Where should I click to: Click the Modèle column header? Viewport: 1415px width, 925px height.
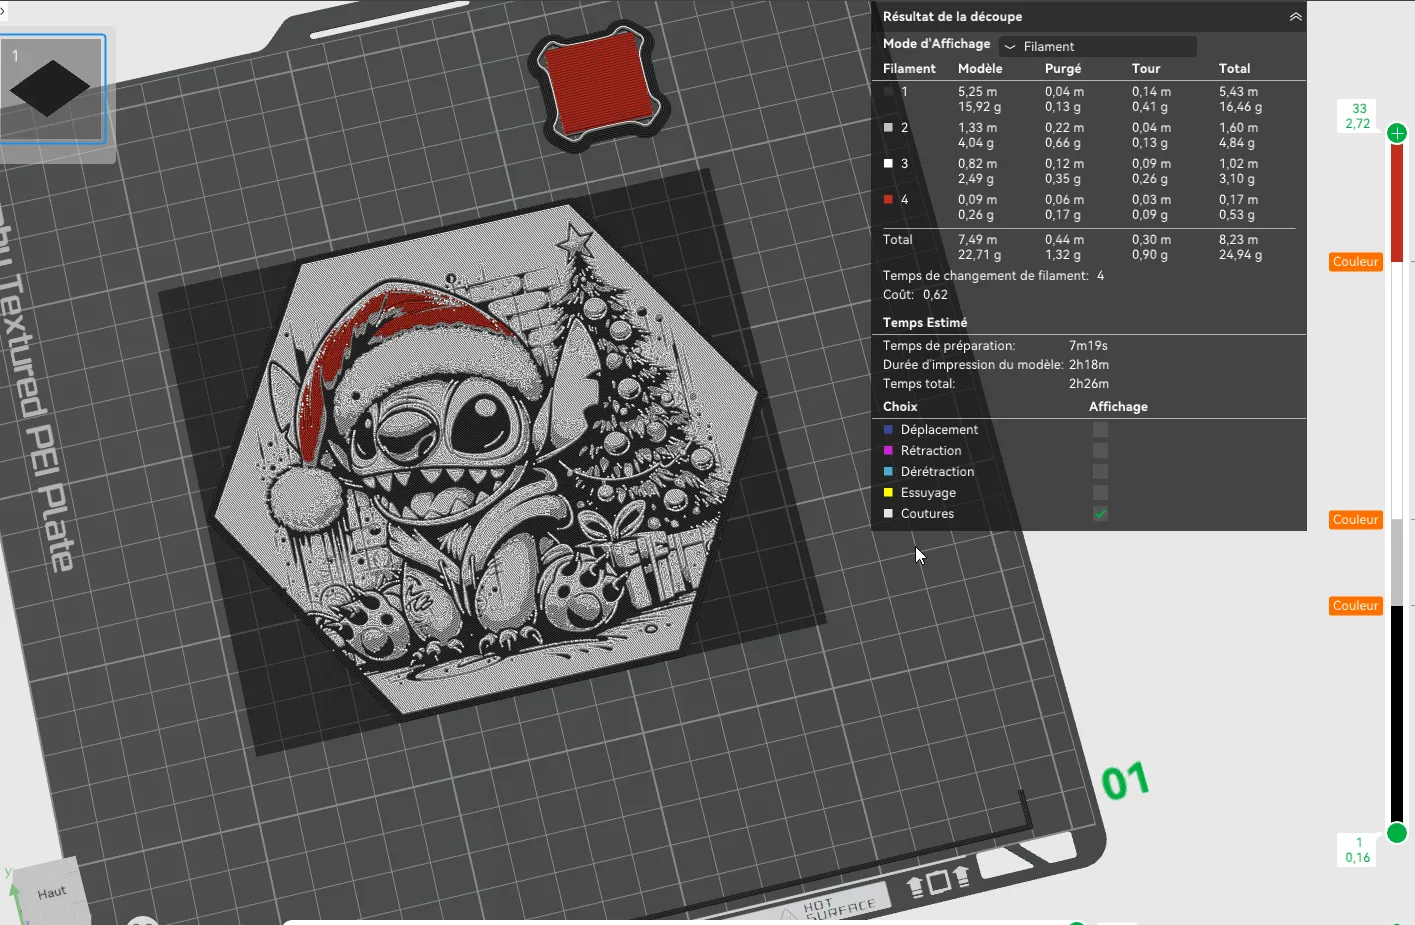980,69
